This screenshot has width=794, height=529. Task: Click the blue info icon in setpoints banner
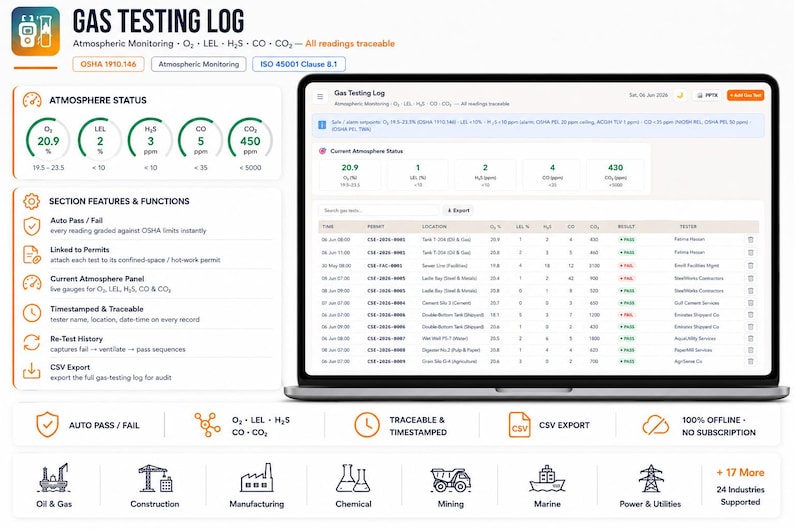(x=322, y=125)
